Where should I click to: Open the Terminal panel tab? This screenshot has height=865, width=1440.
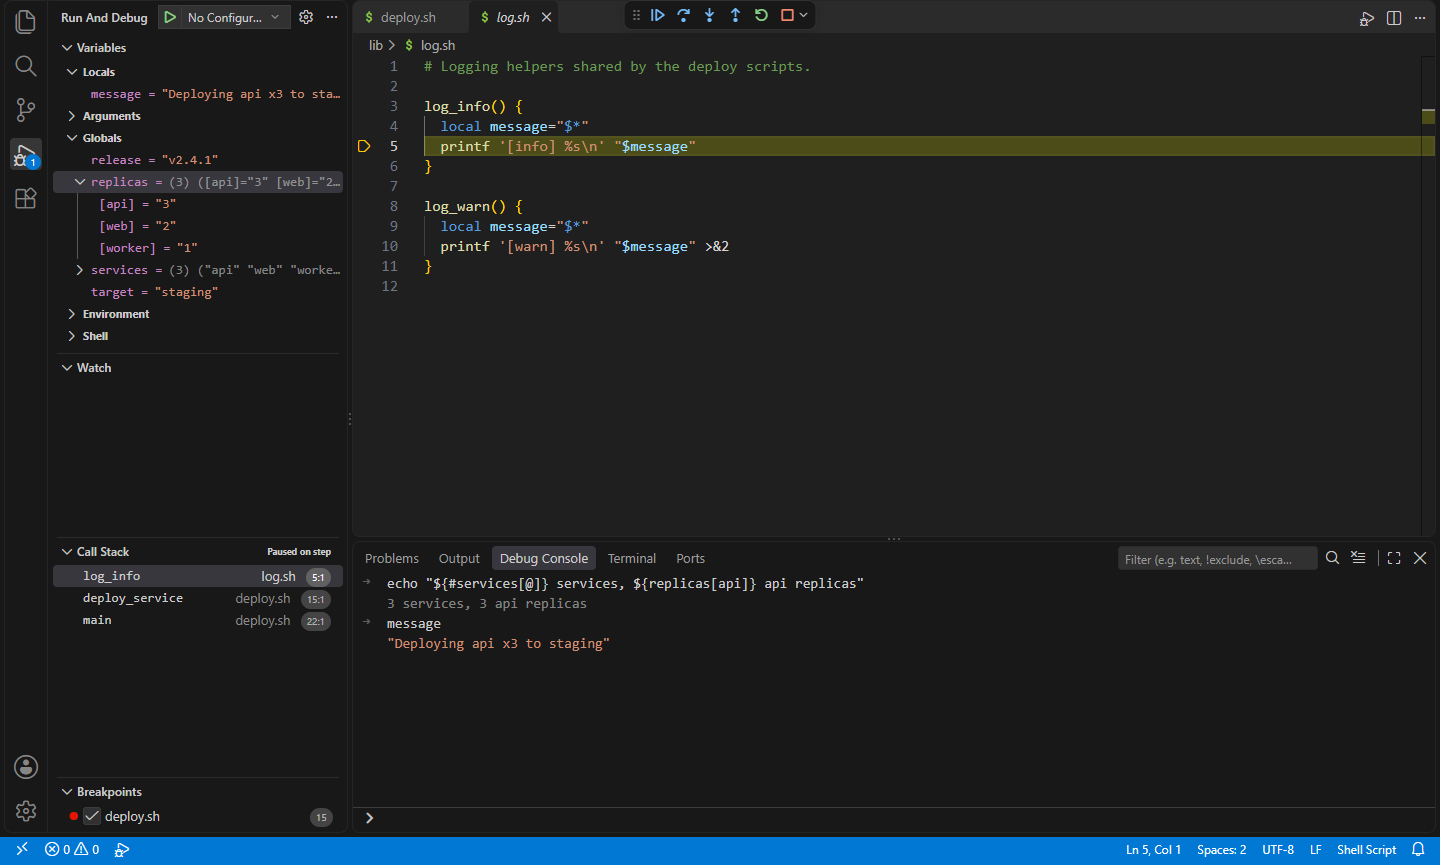click(632, 559)
